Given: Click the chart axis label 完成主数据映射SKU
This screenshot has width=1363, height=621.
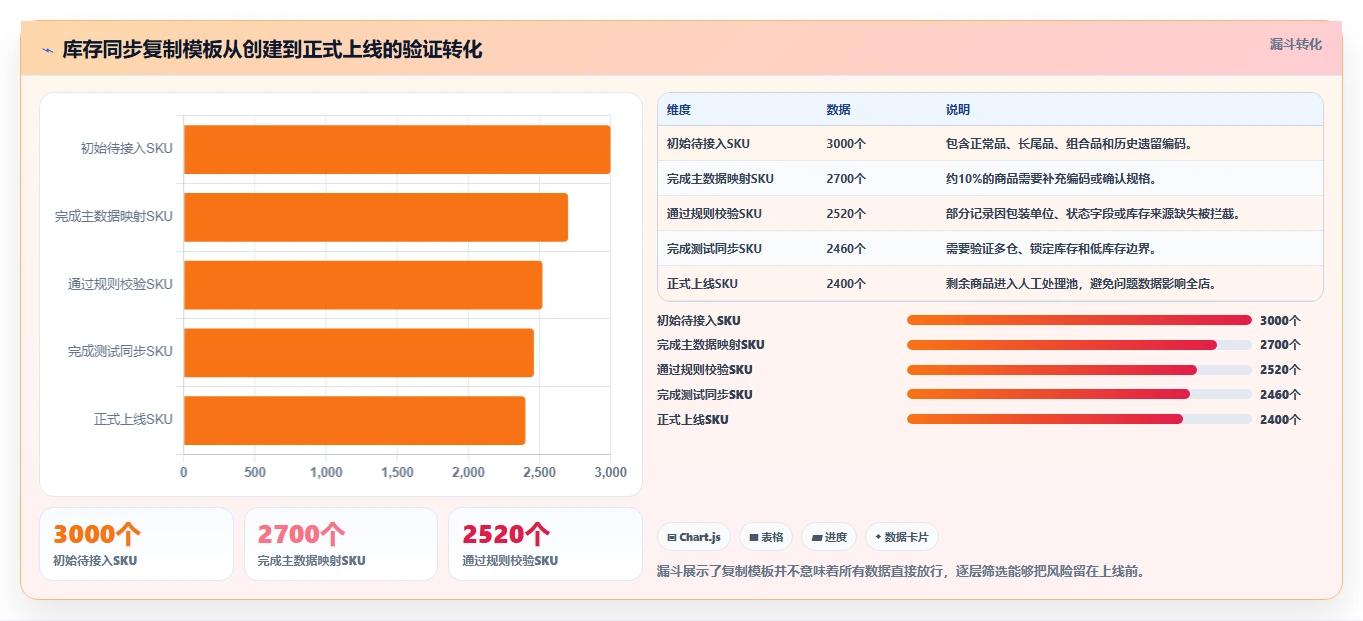Looking at the screenshot, I should pyautogui.click(x=114, y=217).
